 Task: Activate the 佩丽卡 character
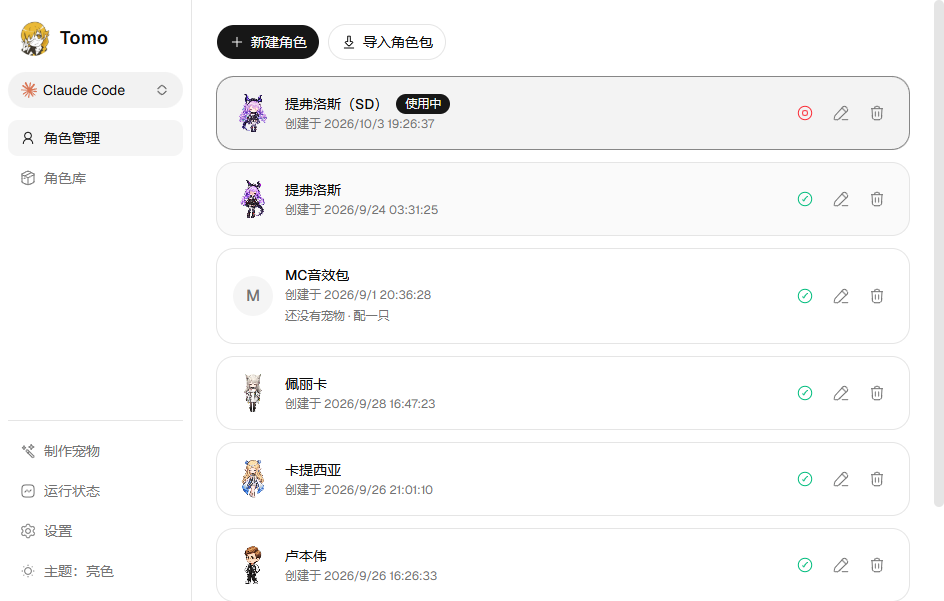tap(805, 393)
